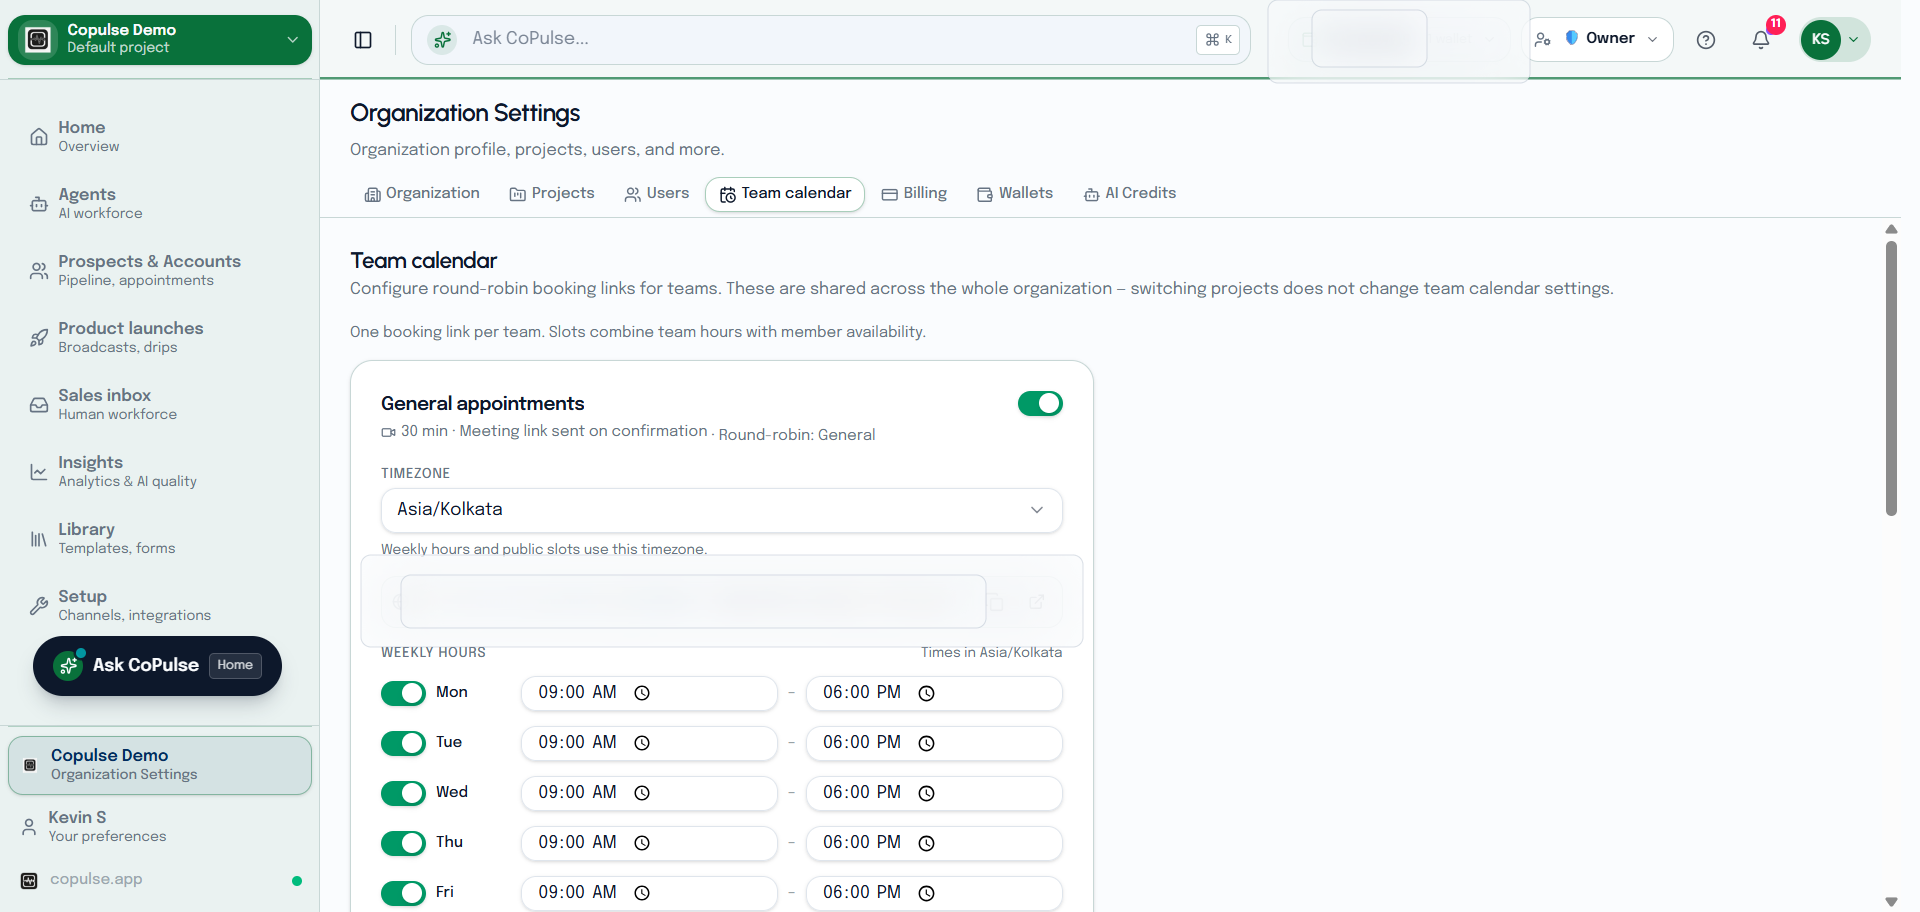Screen dimensions: 1920x912
Task: Click Friday end time field 06:00 PM
Action: (934, 893)
